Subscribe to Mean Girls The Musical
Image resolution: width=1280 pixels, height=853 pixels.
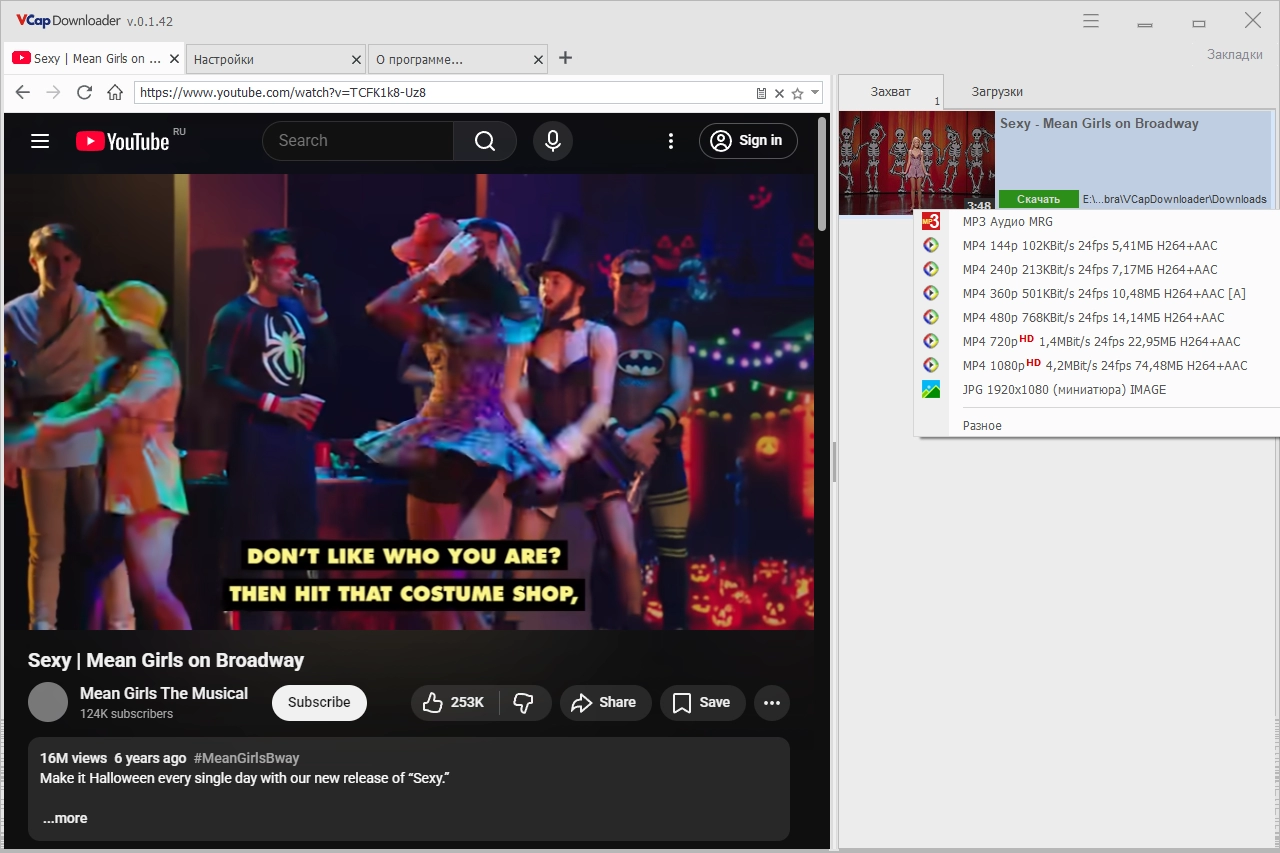pyautogui.click(x=319, y=703)
